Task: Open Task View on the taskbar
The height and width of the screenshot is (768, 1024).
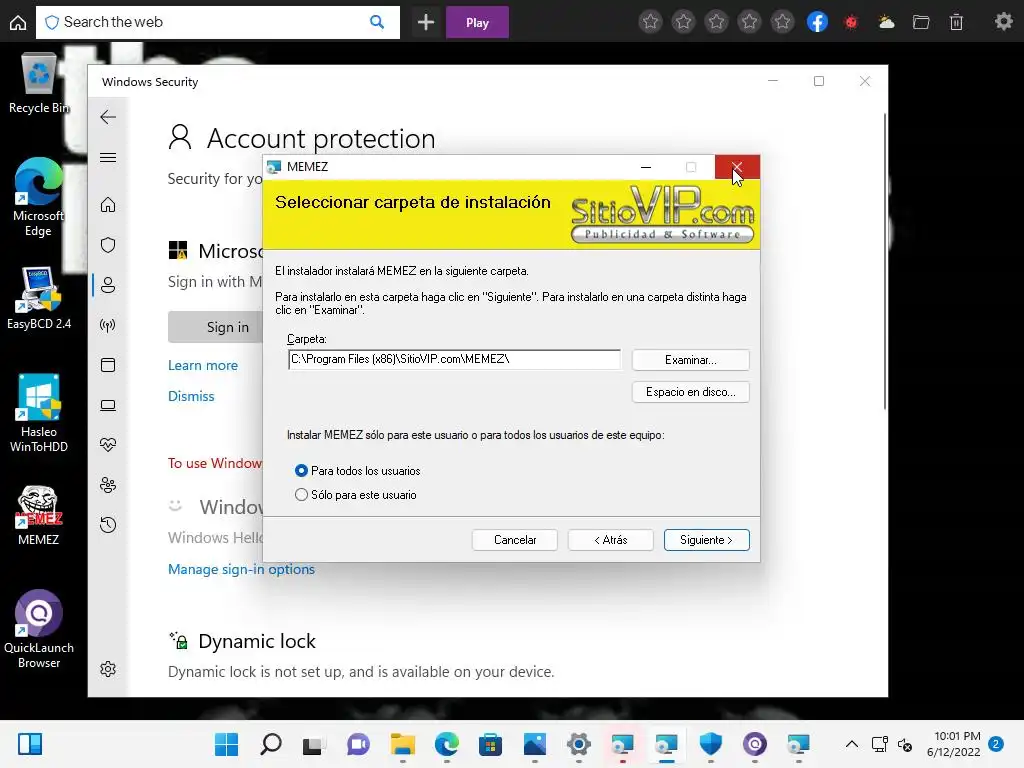Action: pos(314,744)
